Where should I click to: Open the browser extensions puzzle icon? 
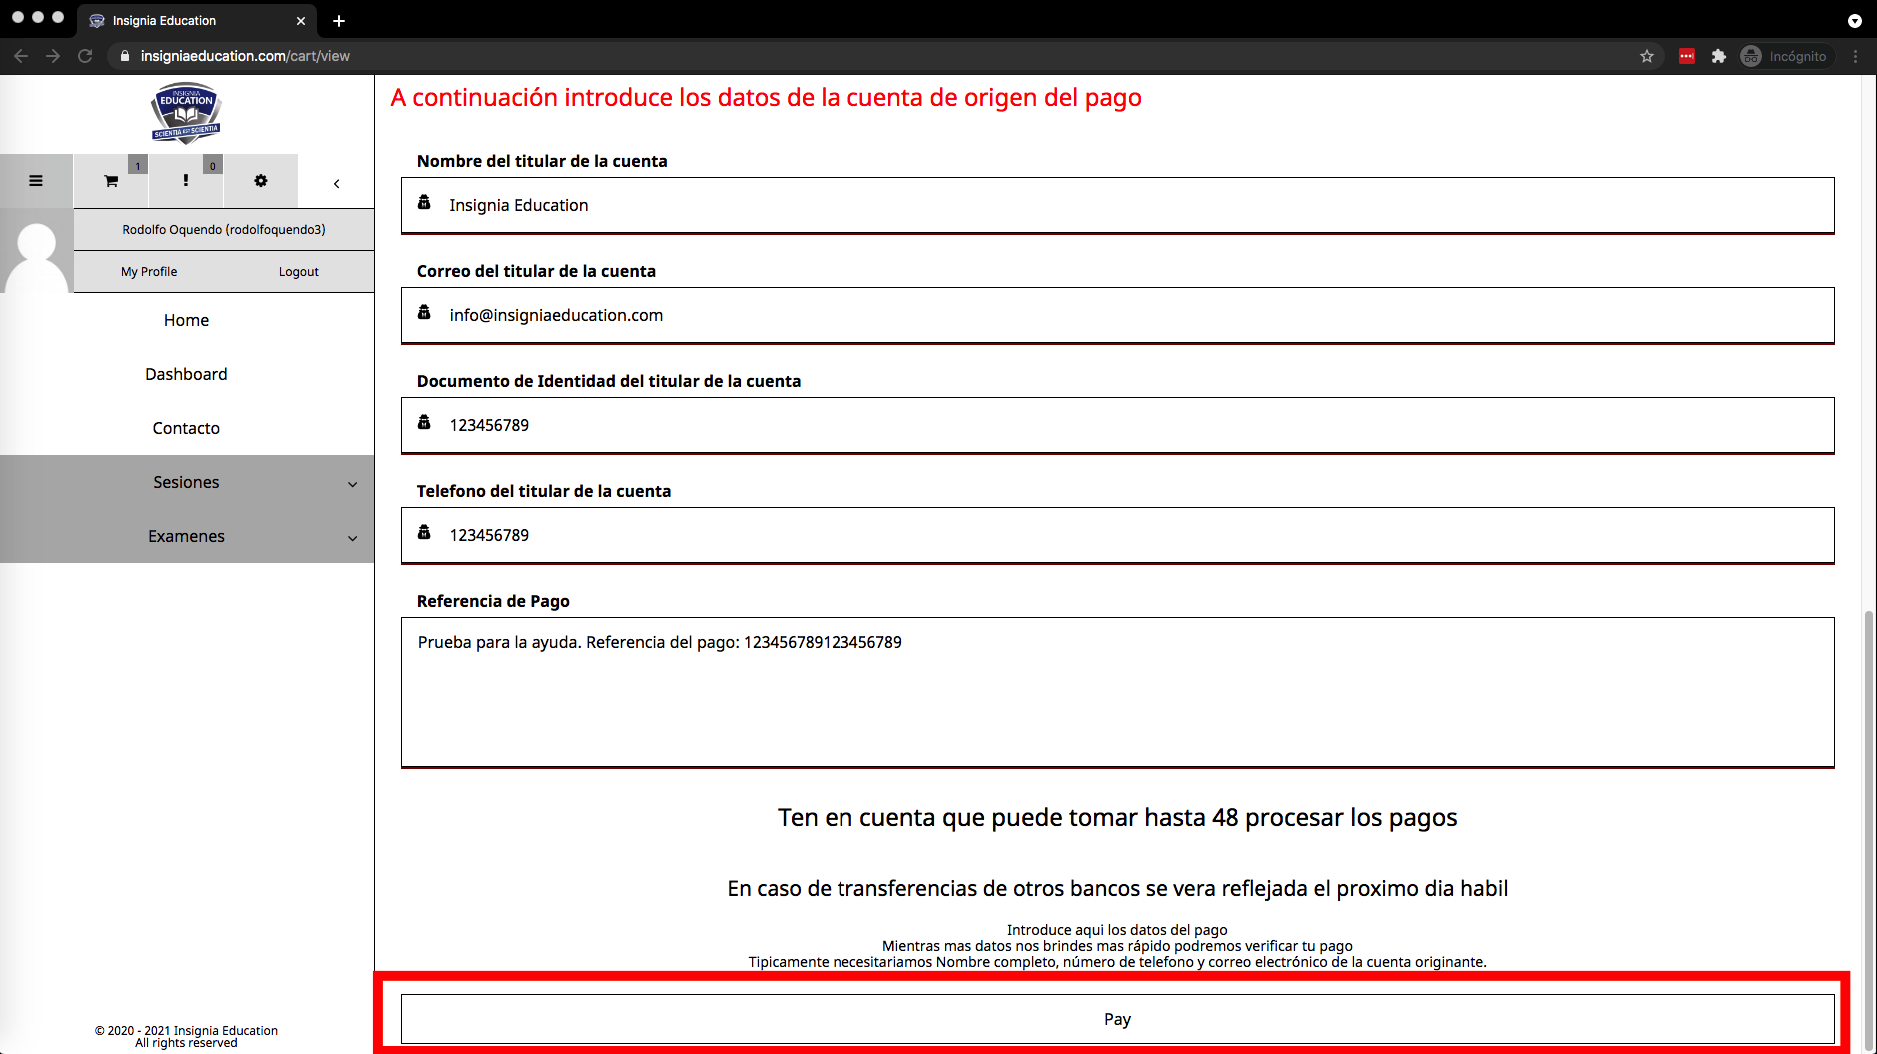(1719, 56)
